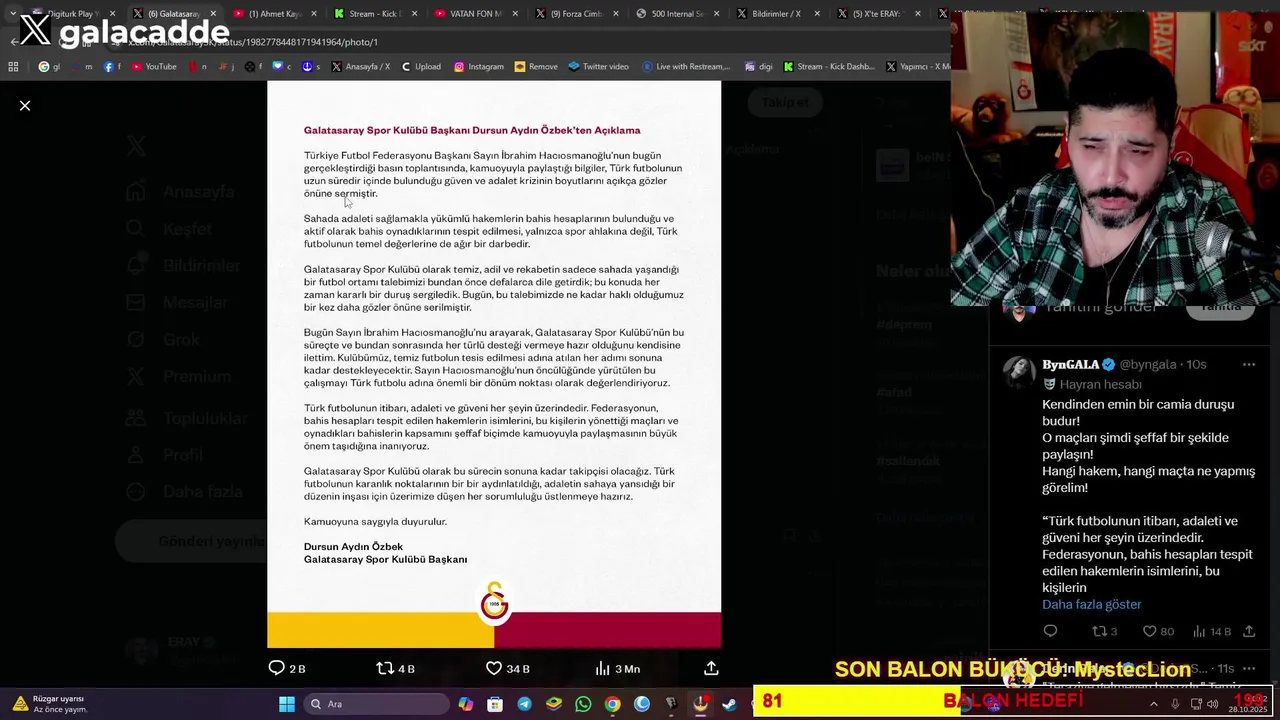1280x720 pixels.
Task: Open Telegram from the taskbar
Action: (524, 704)
